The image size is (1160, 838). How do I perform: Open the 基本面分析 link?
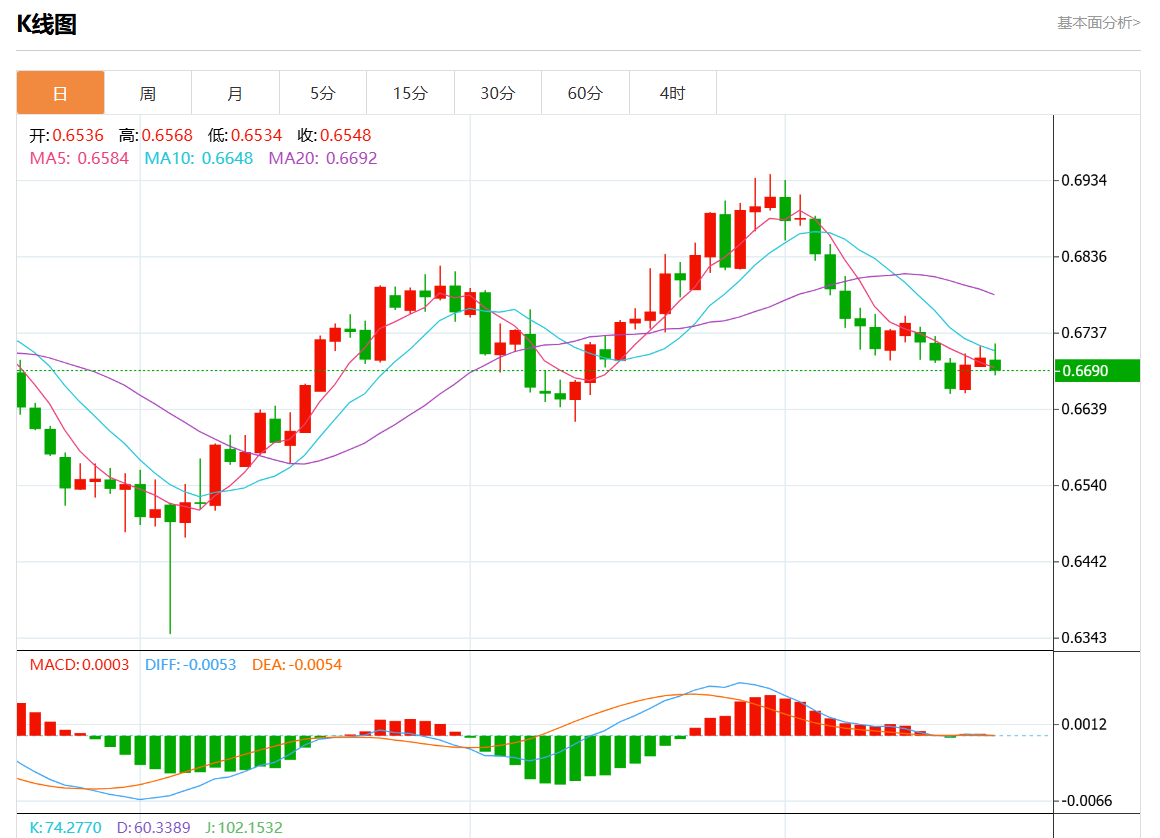point(1099,23)
